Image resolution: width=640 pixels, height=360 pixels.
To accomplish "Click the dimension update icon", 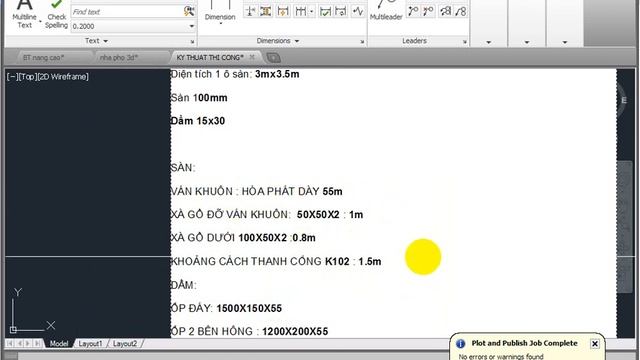I will [341, 11].
